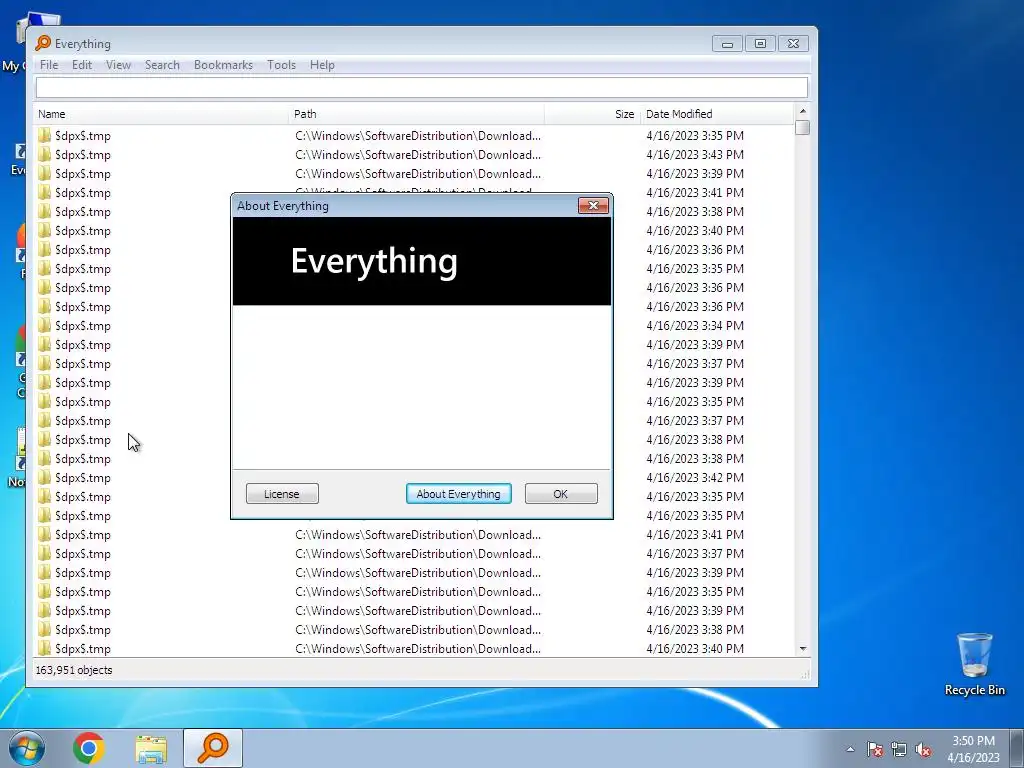
Task: Open the Help menu
Action: click(322, 65)
